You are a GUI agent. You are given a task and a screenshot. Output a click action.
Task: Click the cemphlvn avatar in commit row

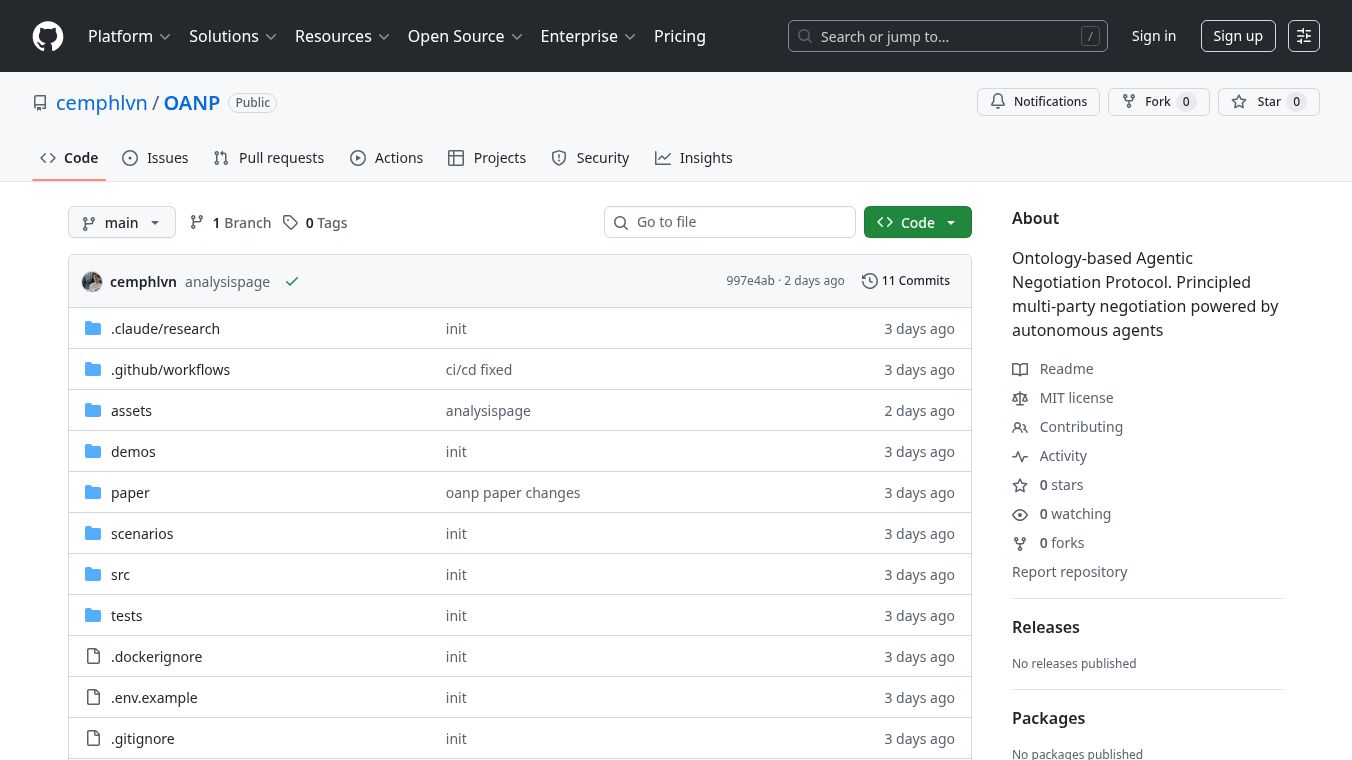click(92, 282)
